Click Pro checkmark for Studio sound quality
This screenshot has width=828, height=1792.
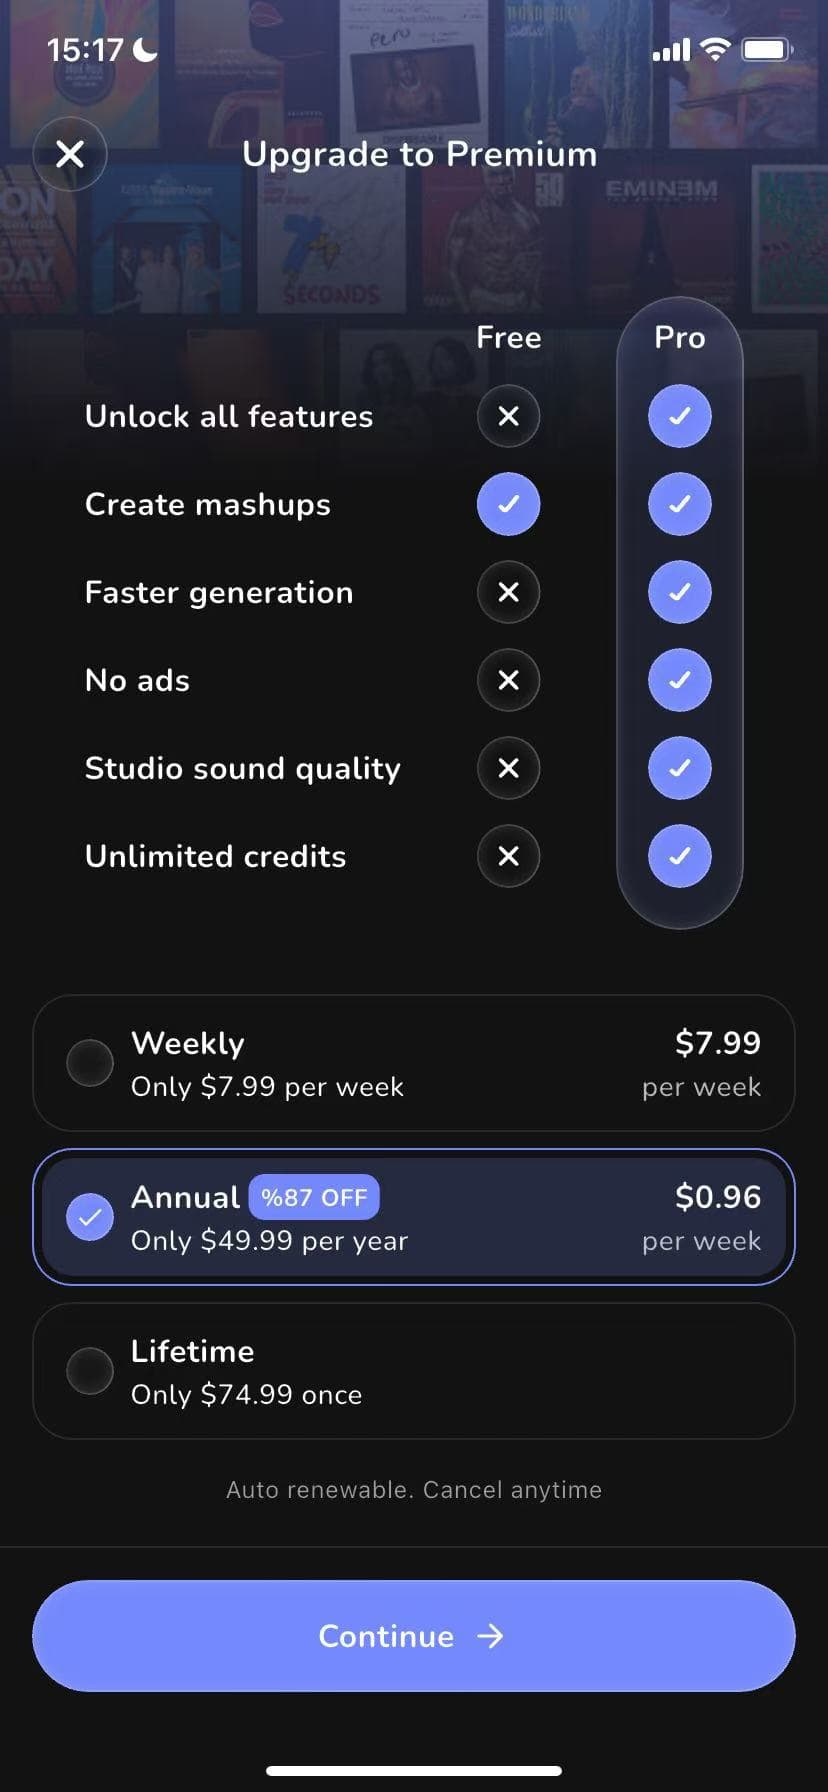point(680,768)
